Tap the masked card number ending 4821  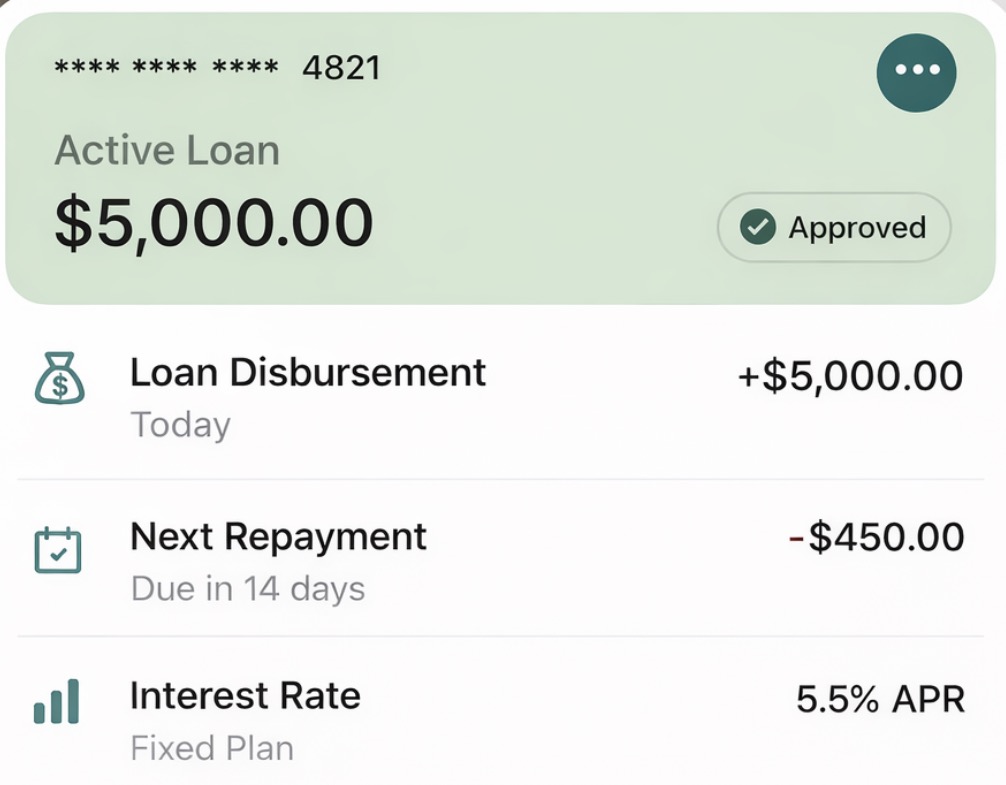(x=217, y=67)
